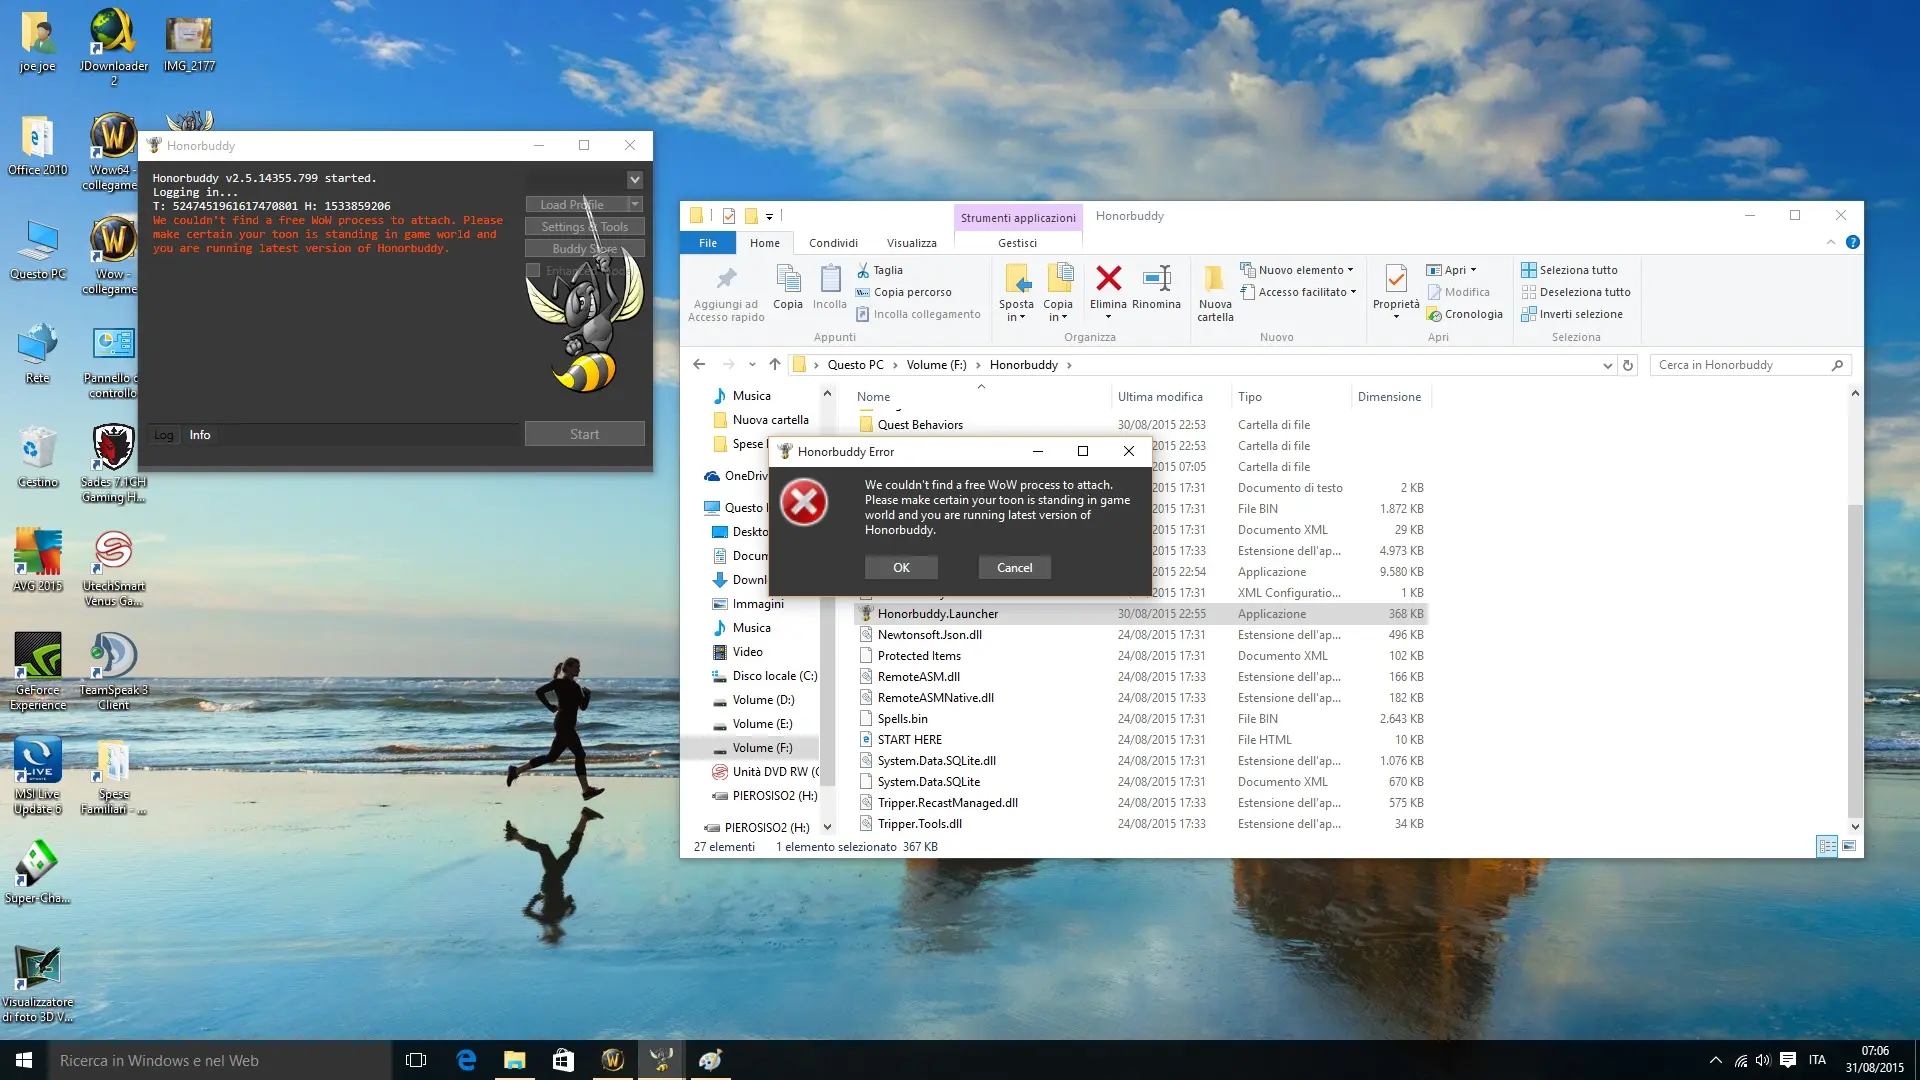Collapse the Explorer ribbon chevron
The image size is (1920, 1080).
point(1831,242)
